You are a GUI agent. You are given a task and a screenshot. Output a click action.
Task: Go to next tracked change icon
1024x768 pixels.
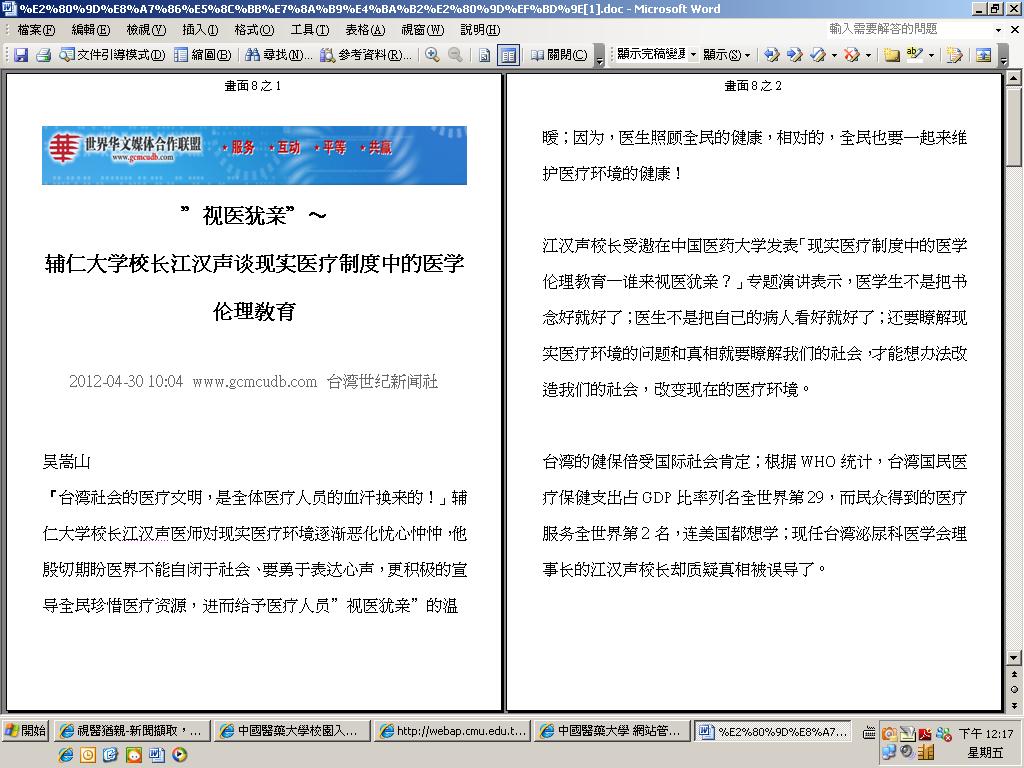(x=794, y=55)
